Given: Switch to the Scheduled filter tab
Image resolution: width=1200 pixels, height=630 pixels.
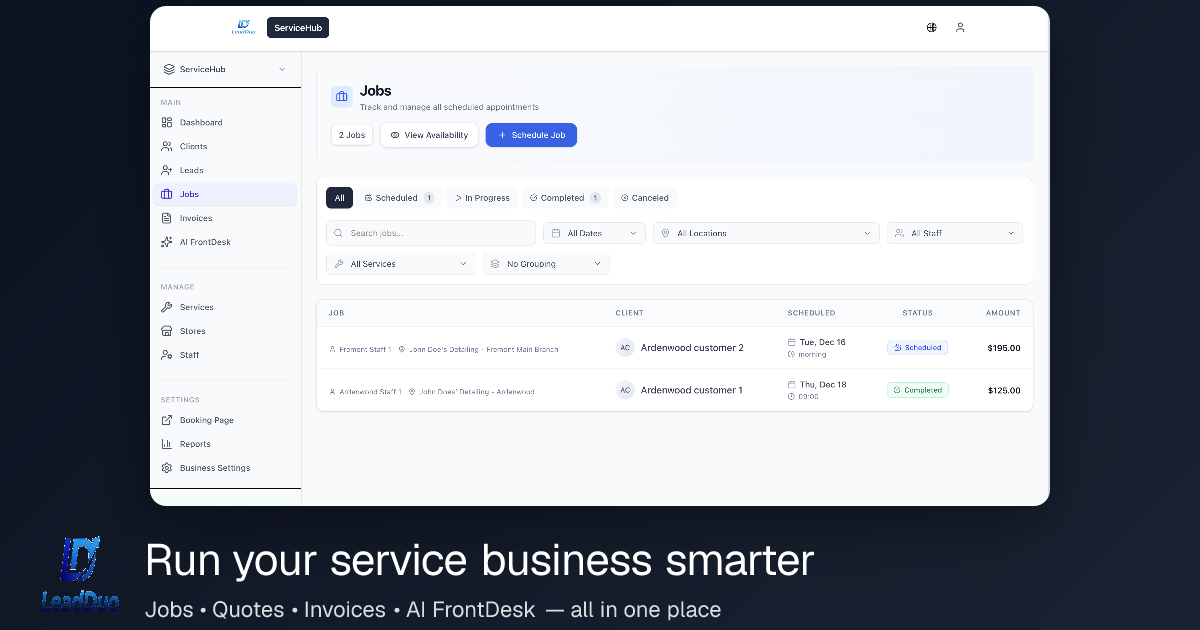Looking at the screenshot, I should point(399,198).
